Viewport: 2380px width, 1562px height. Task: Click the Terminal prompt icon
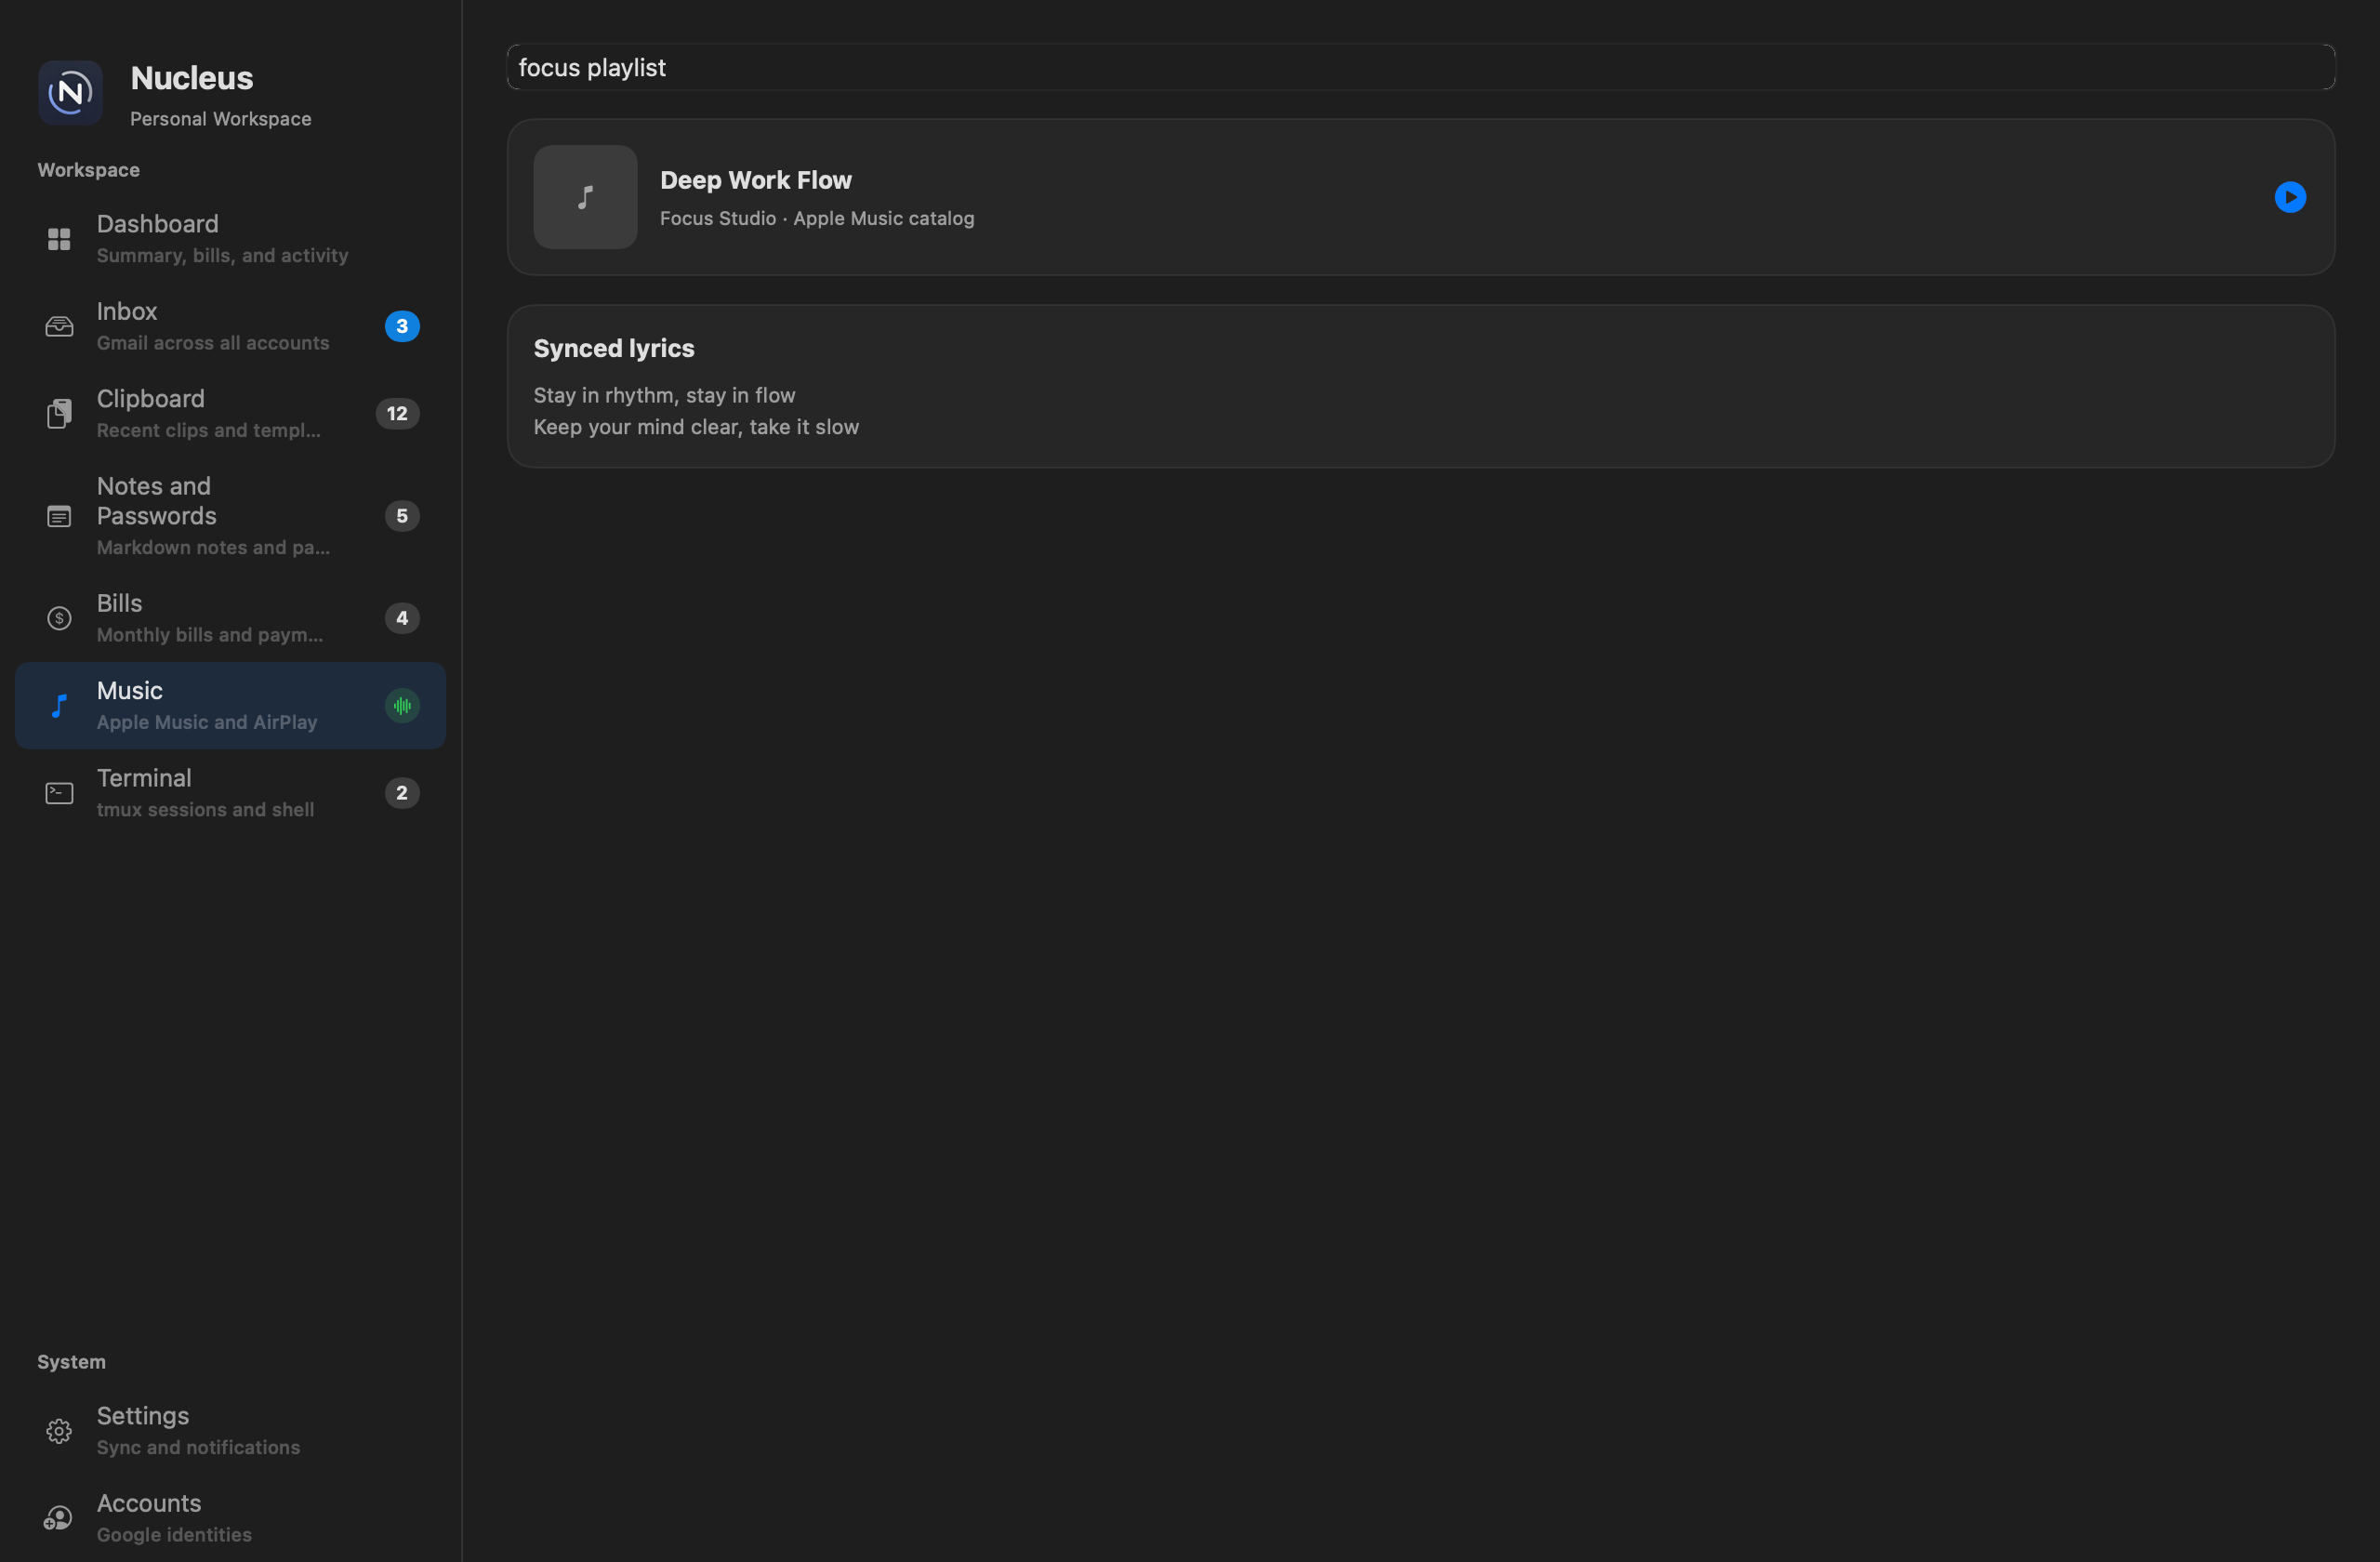click(x=59, y=793)
